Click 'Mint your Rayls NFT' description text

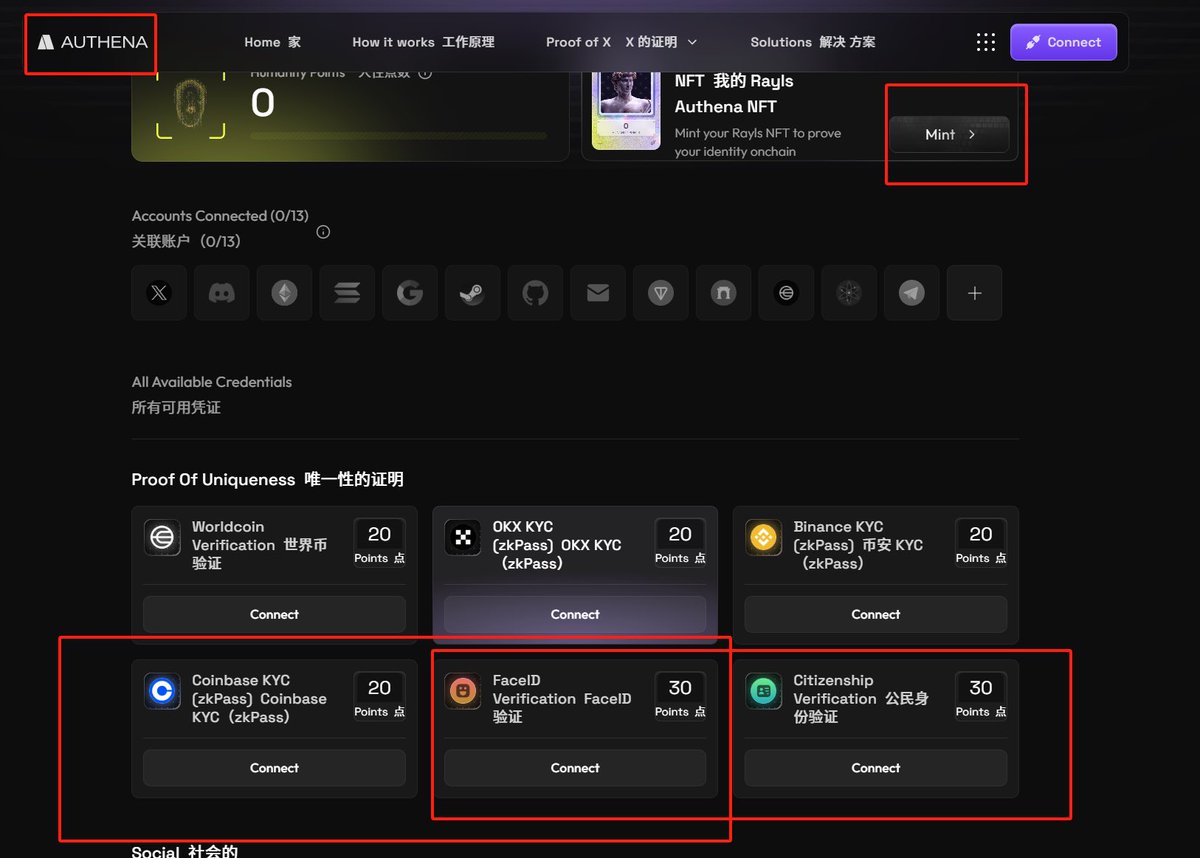(x=758, y=142)
